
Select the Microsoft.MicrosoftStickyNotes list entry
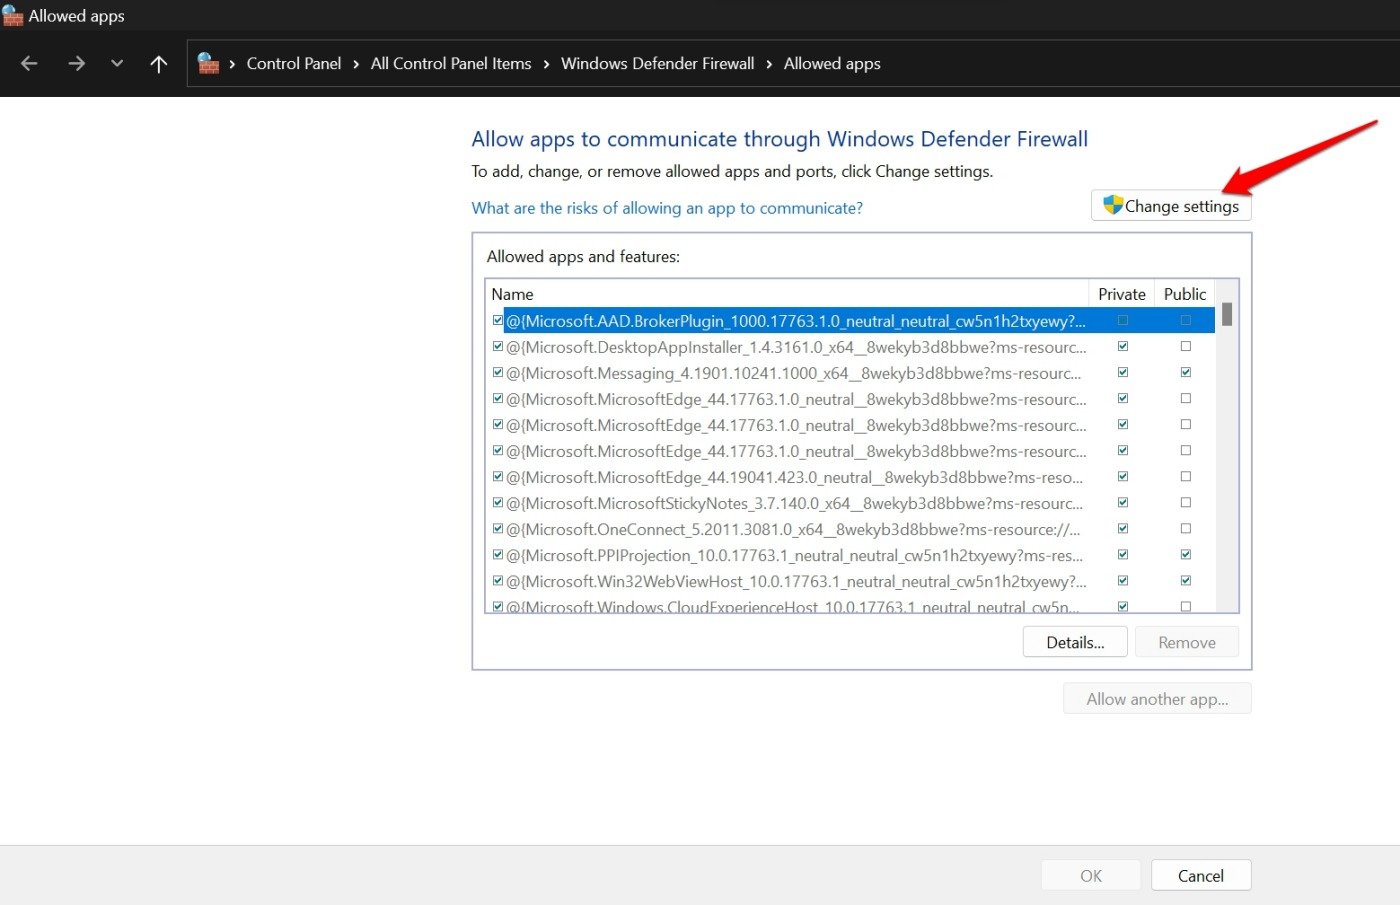pos(795,503)
